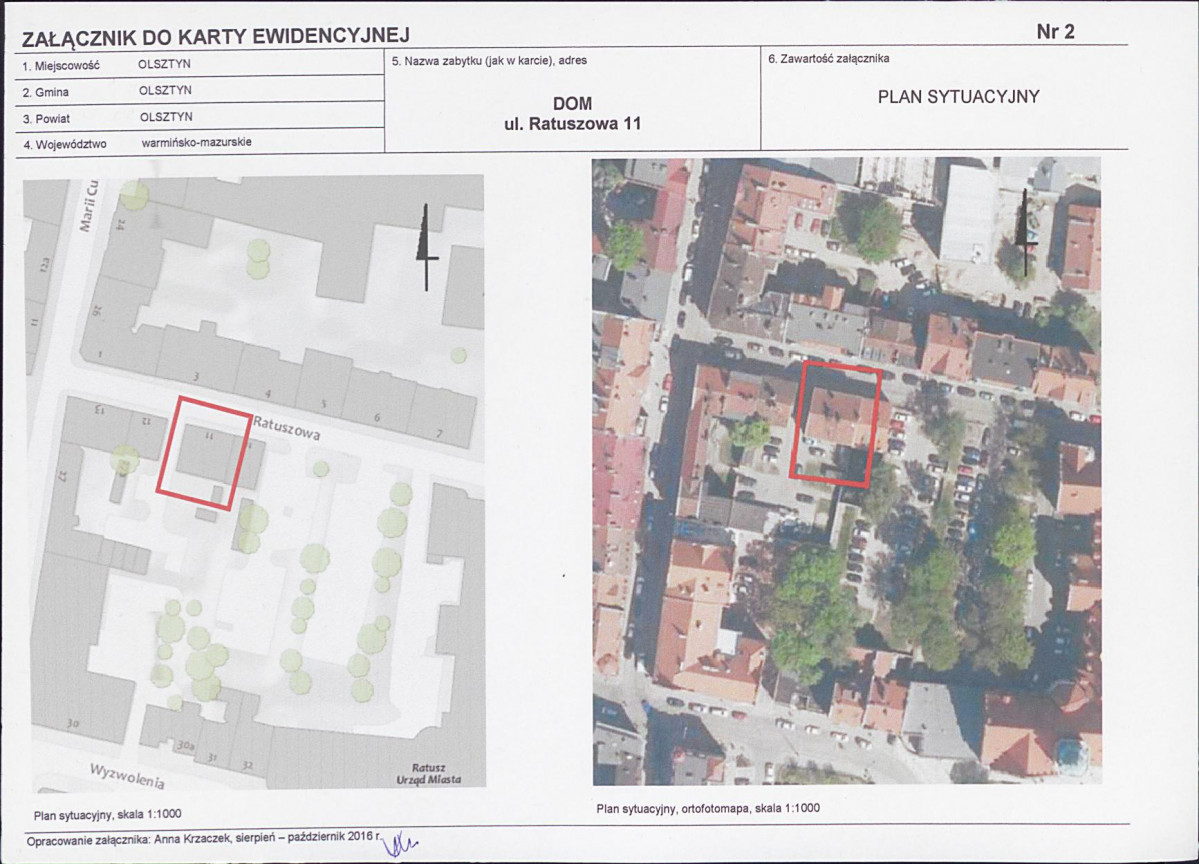Image resolution: width=1199 pixels, height=864 pixels.
Task: Click the Nr 2 page number
Action: (1055, 31)
